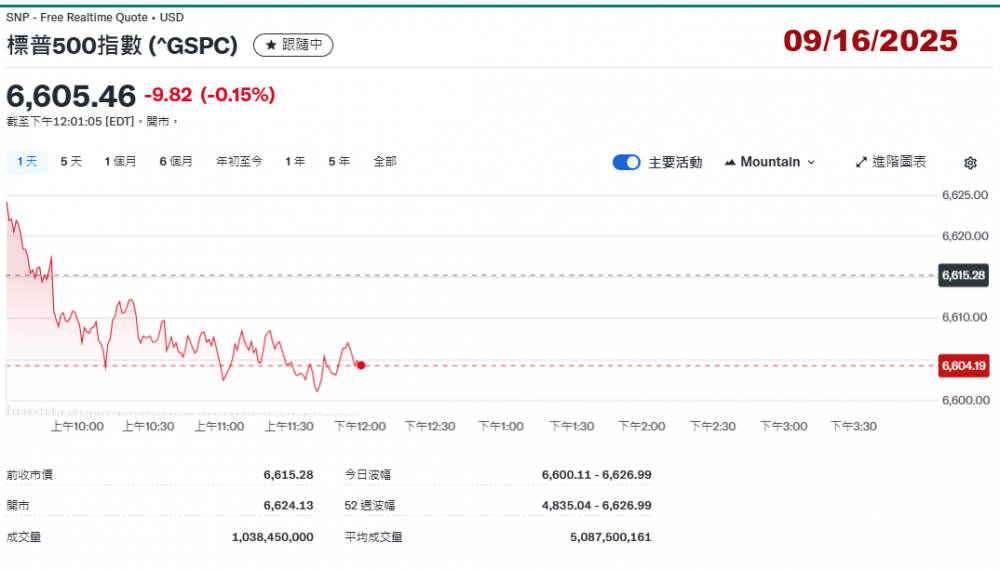Screen dimensions: 1000x569
Task: Click the Mountain chart type icon
Action: 729,162
